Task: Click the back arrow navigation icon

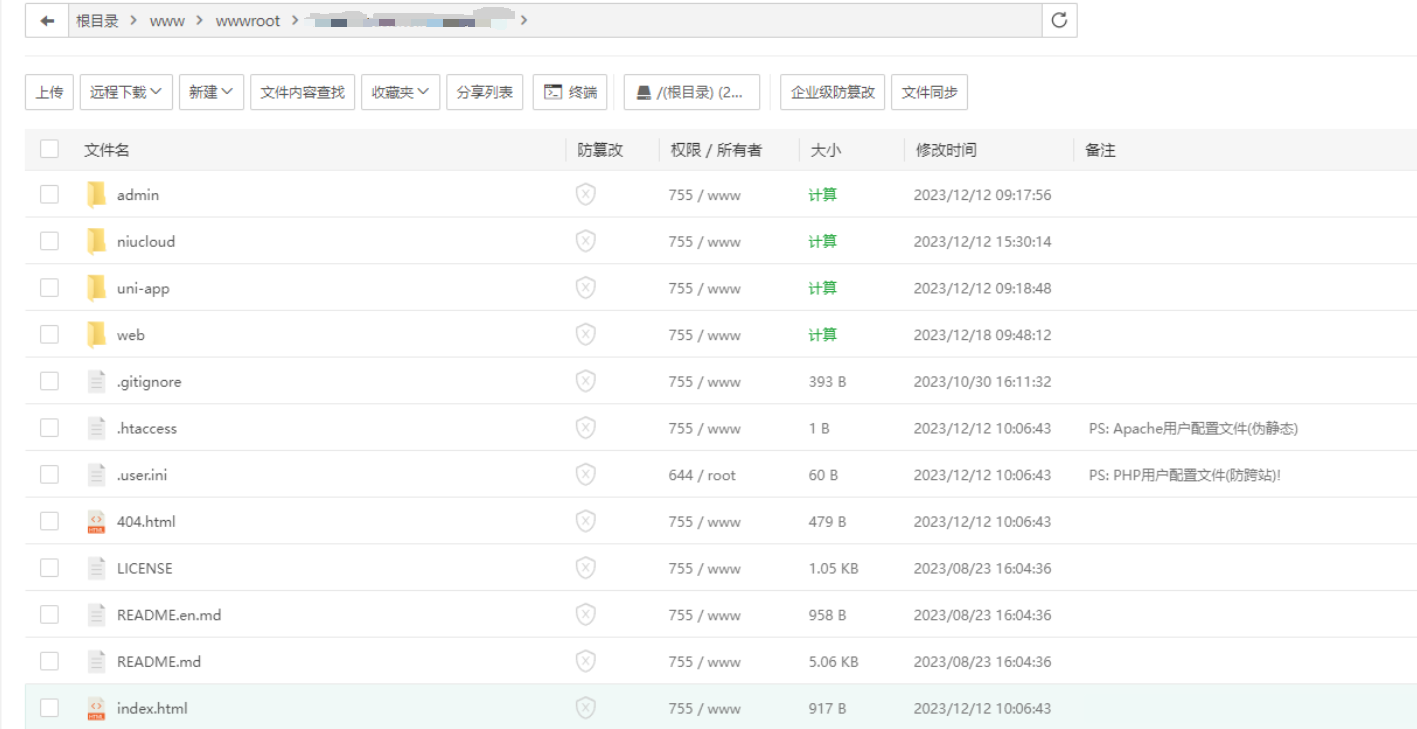Action: 47,21
